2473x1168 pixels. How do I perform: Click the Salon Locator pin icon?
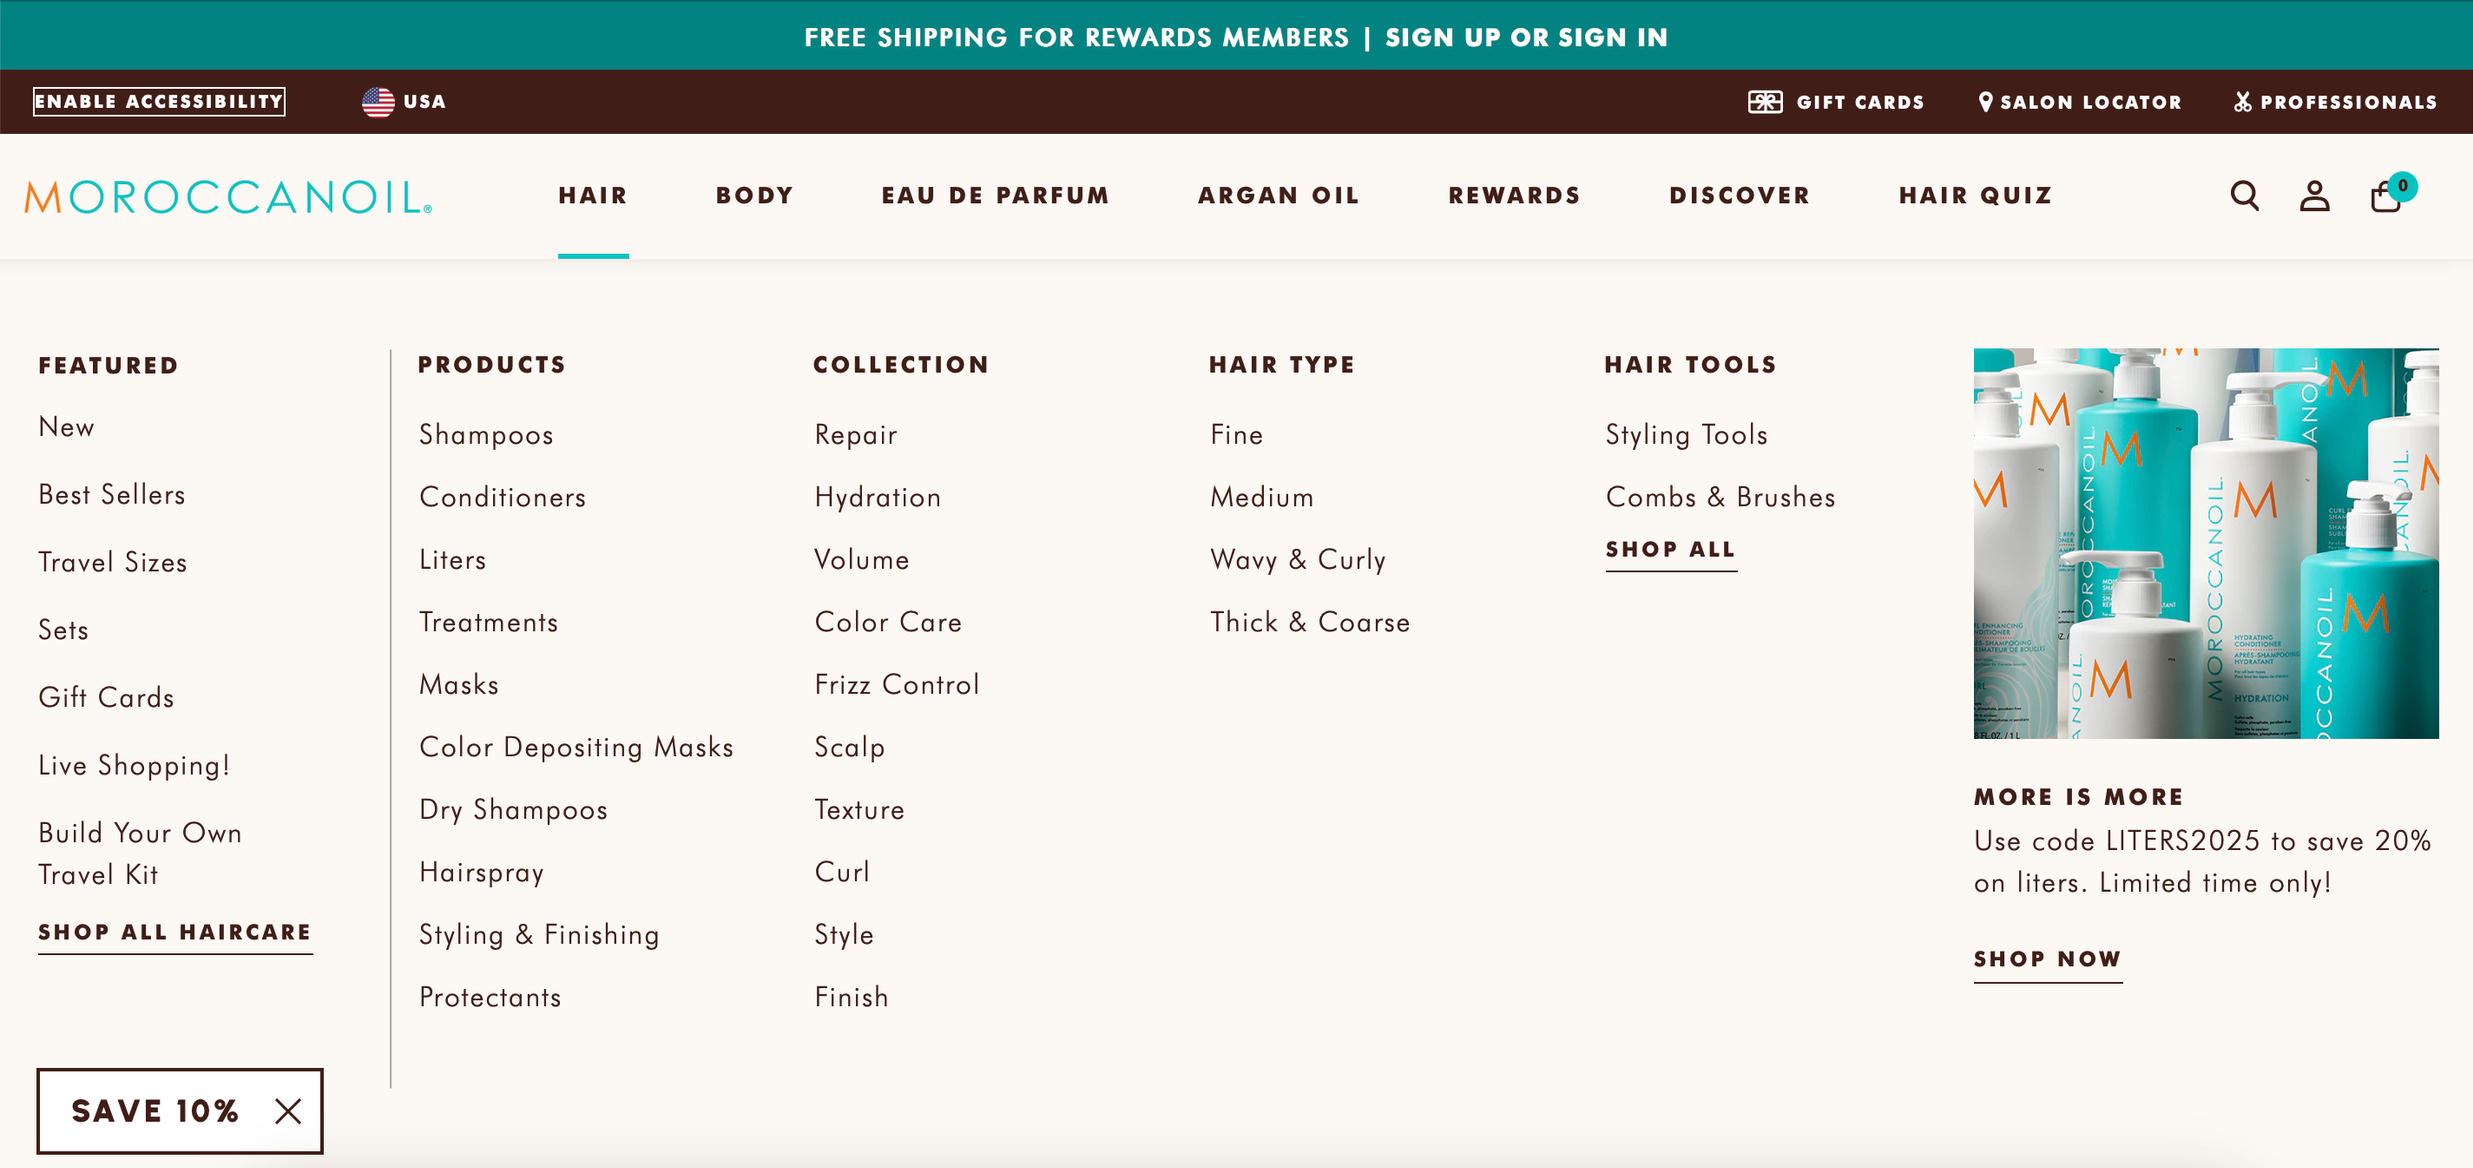pyautogui.click(x=1985, y=102)
